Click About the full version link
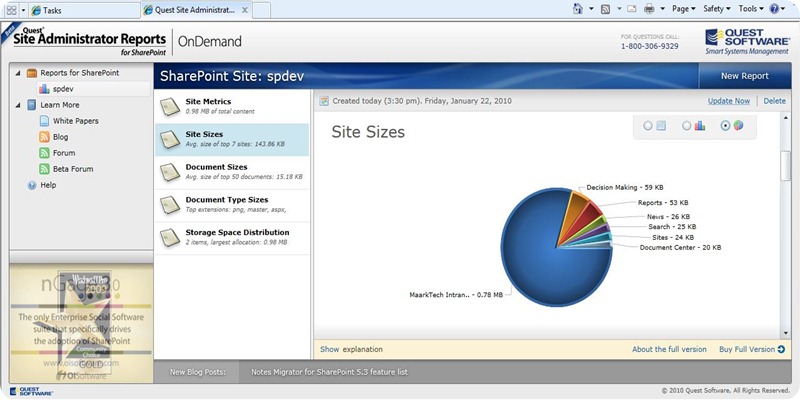Screen dimensions: 800x400 coord(669,349)
